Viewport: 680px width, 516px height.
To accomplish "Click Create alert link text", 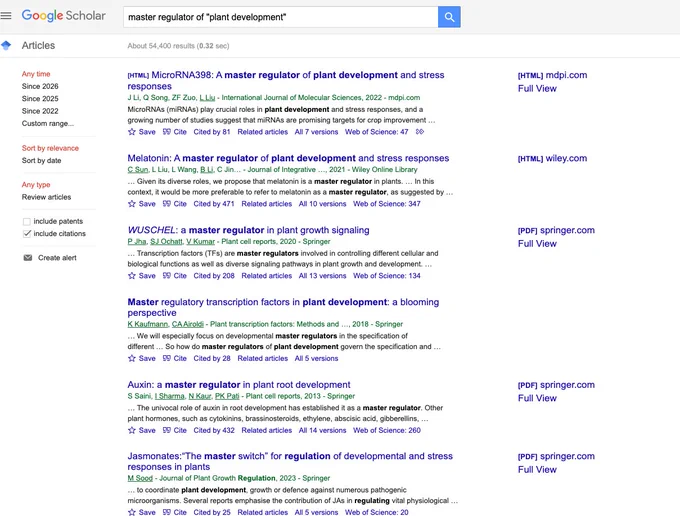I will [57, 258].
